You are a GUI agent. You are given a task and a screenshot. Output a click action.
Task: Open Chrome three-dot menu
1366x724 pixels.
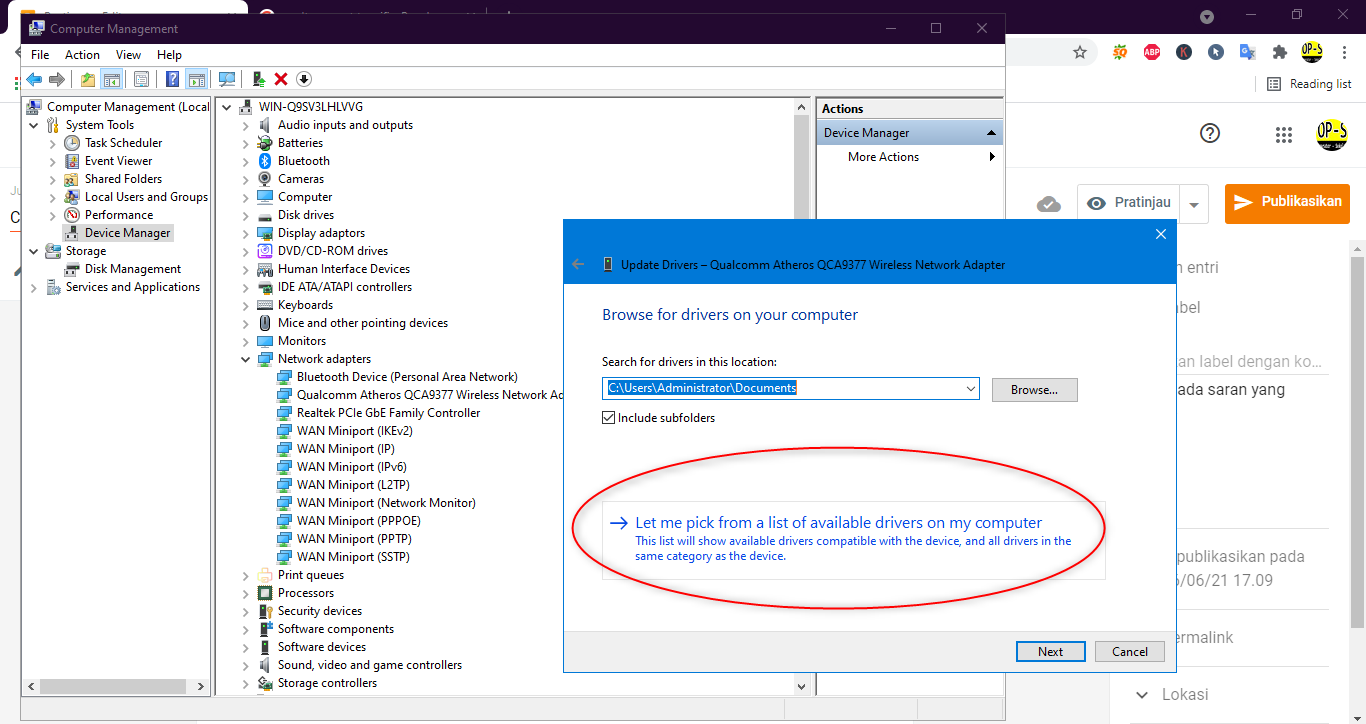click(x=1345, y=52)
